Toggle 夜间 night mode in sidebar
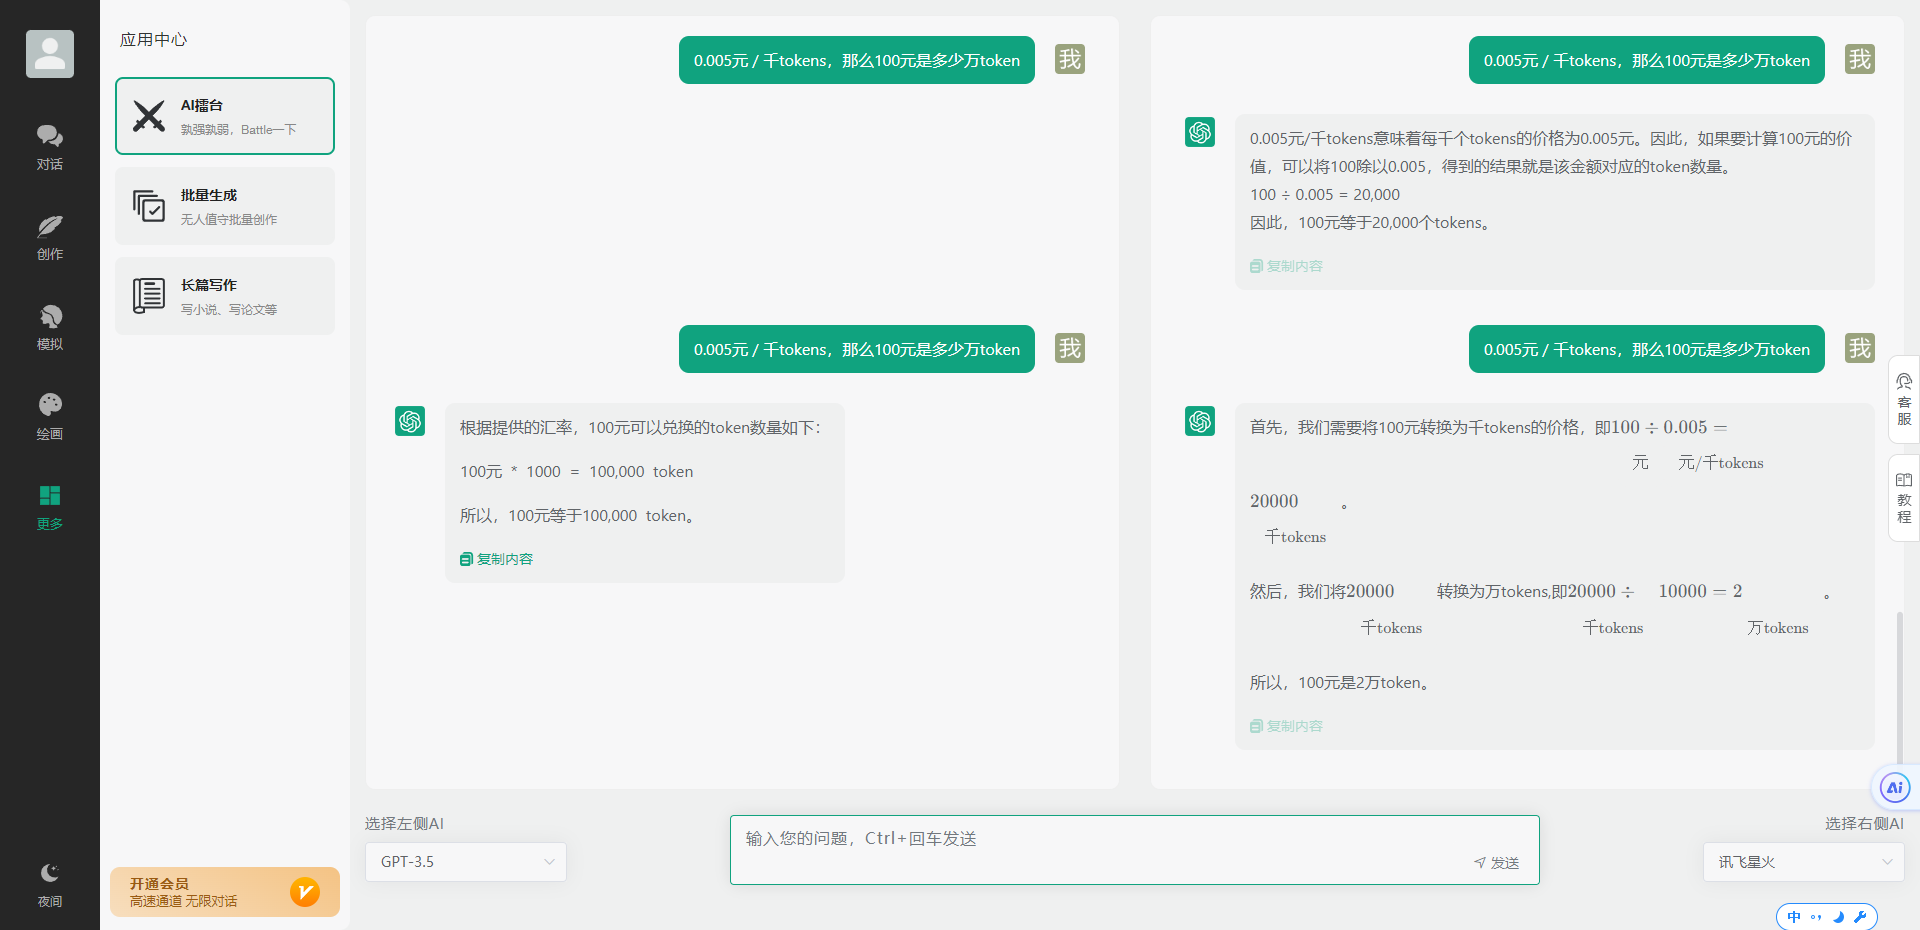Image resolution: width=1920 pixels, height=930 pixels. pos(50,882)
